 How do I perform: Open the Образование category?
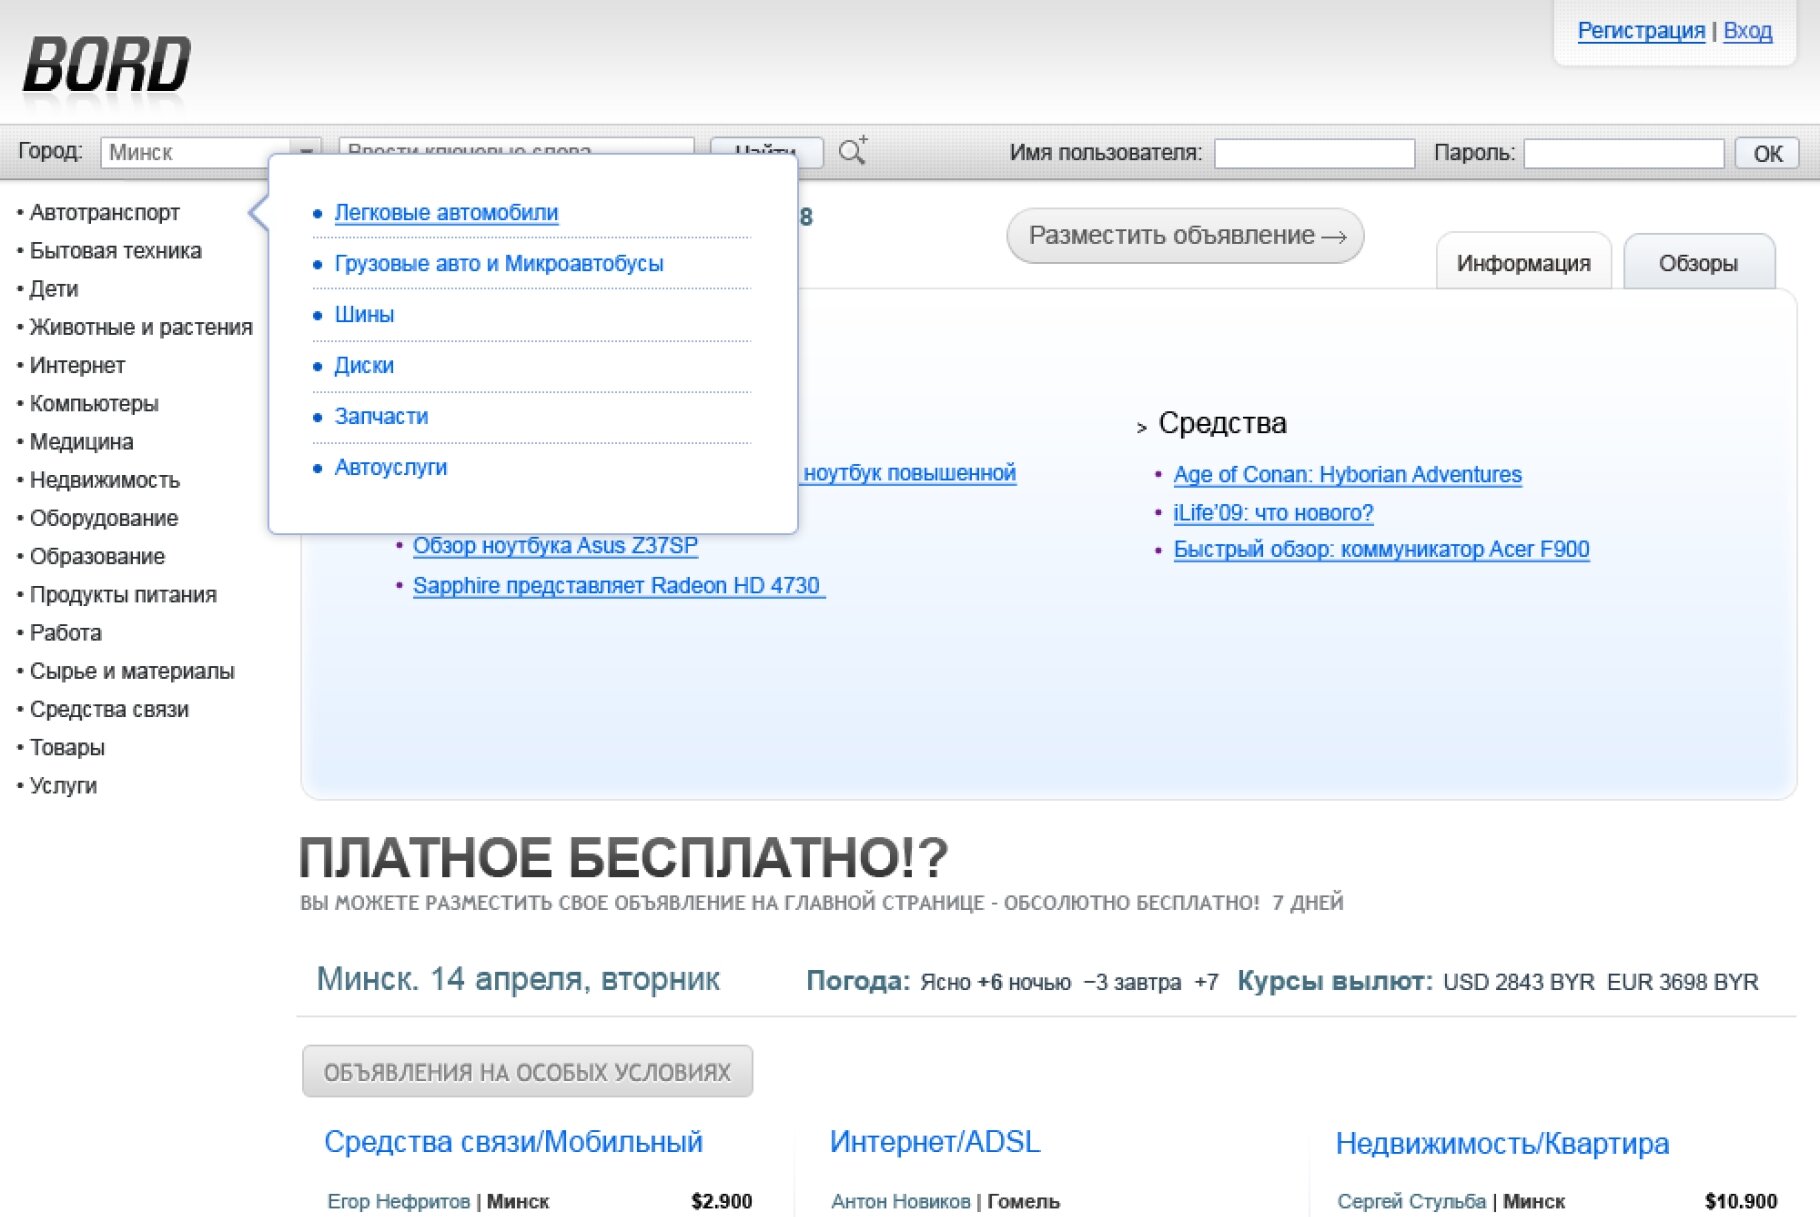click(x=97, y=557)
